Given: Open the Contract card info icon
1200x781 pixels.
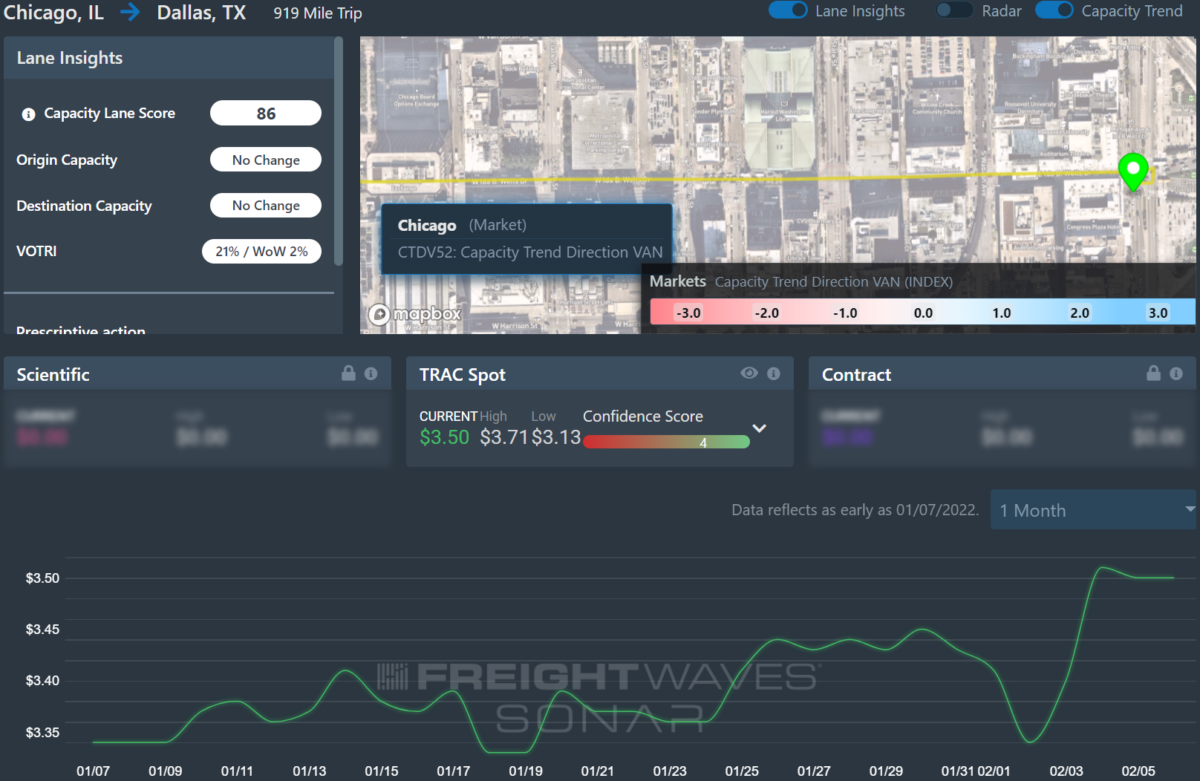Looking at the screenshot, I should point(1175,373).
